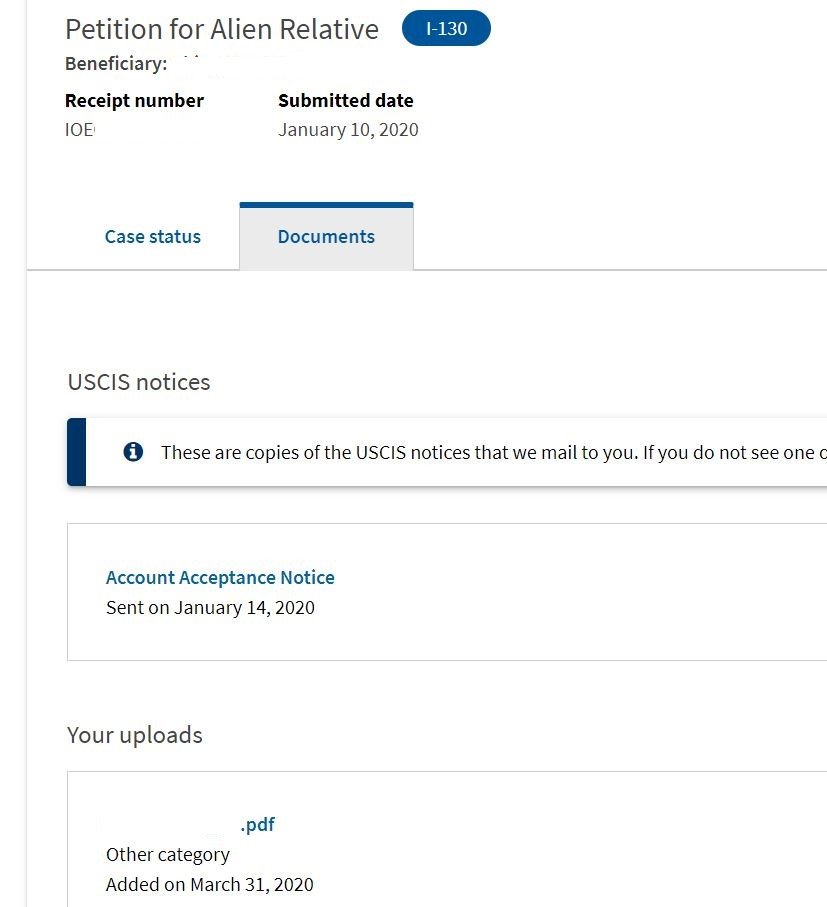This screenshot has height=907, width=827.
Task: Click the Petition for Alien Relative heading
Action: click(222, 29)
